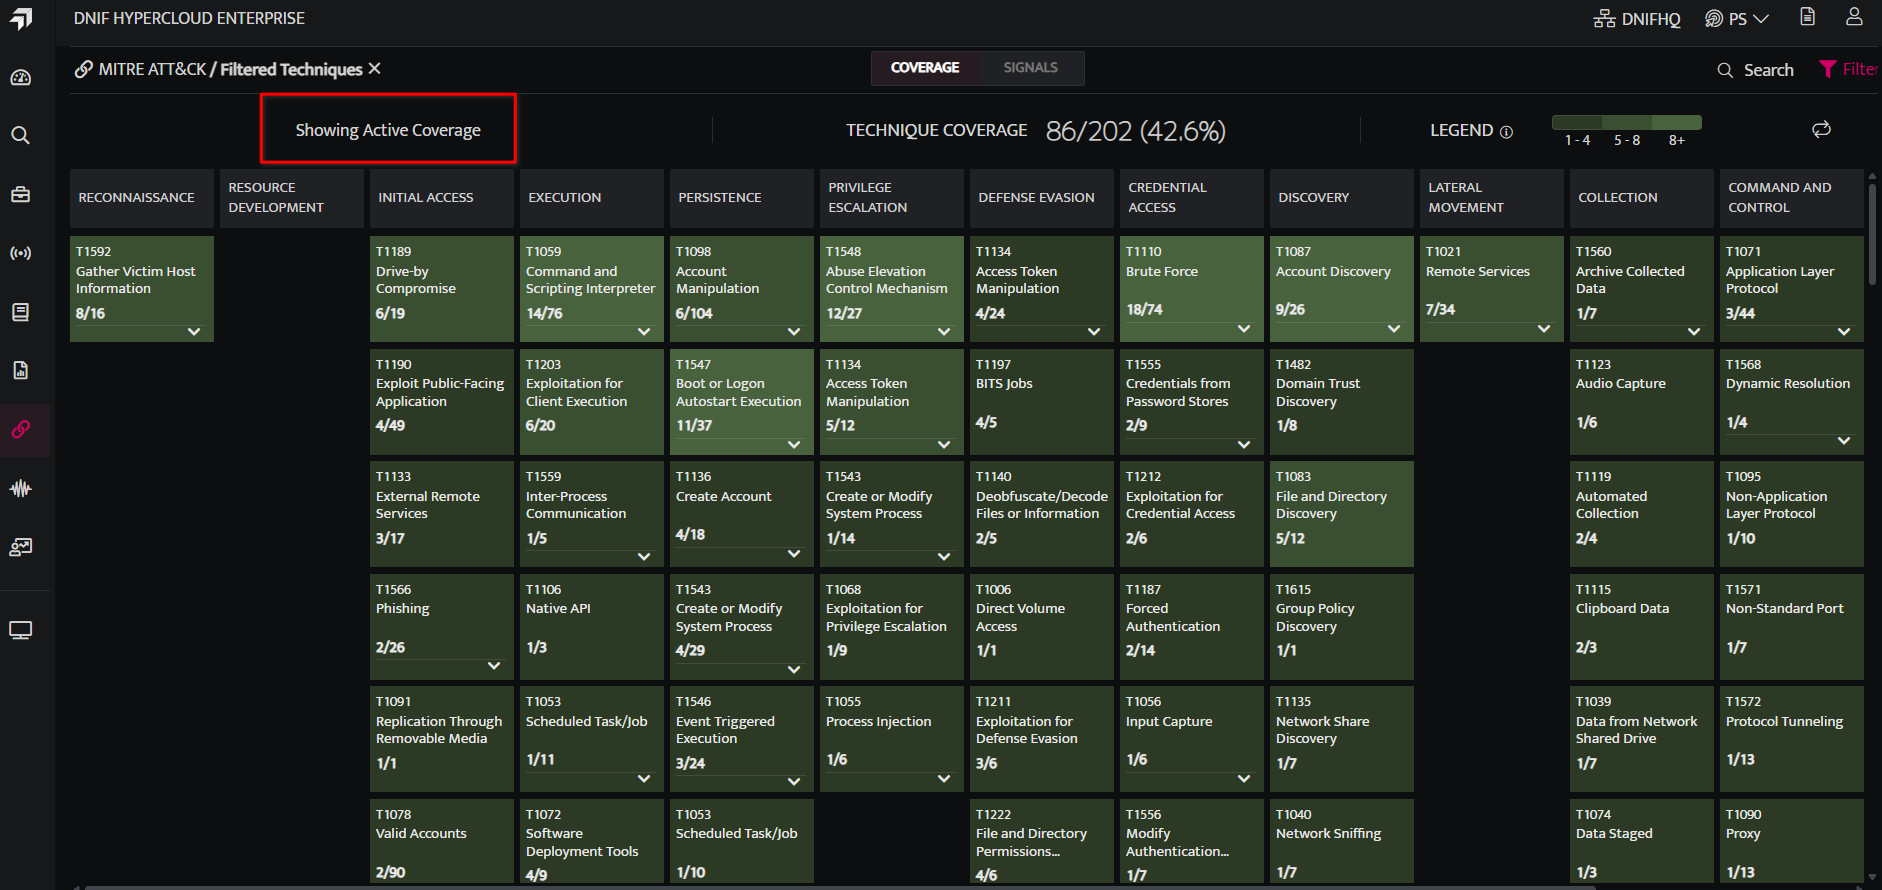
Task: Click the 1-4 legend color swatch
Action: pyautogui.click(x=1577, y=122)
